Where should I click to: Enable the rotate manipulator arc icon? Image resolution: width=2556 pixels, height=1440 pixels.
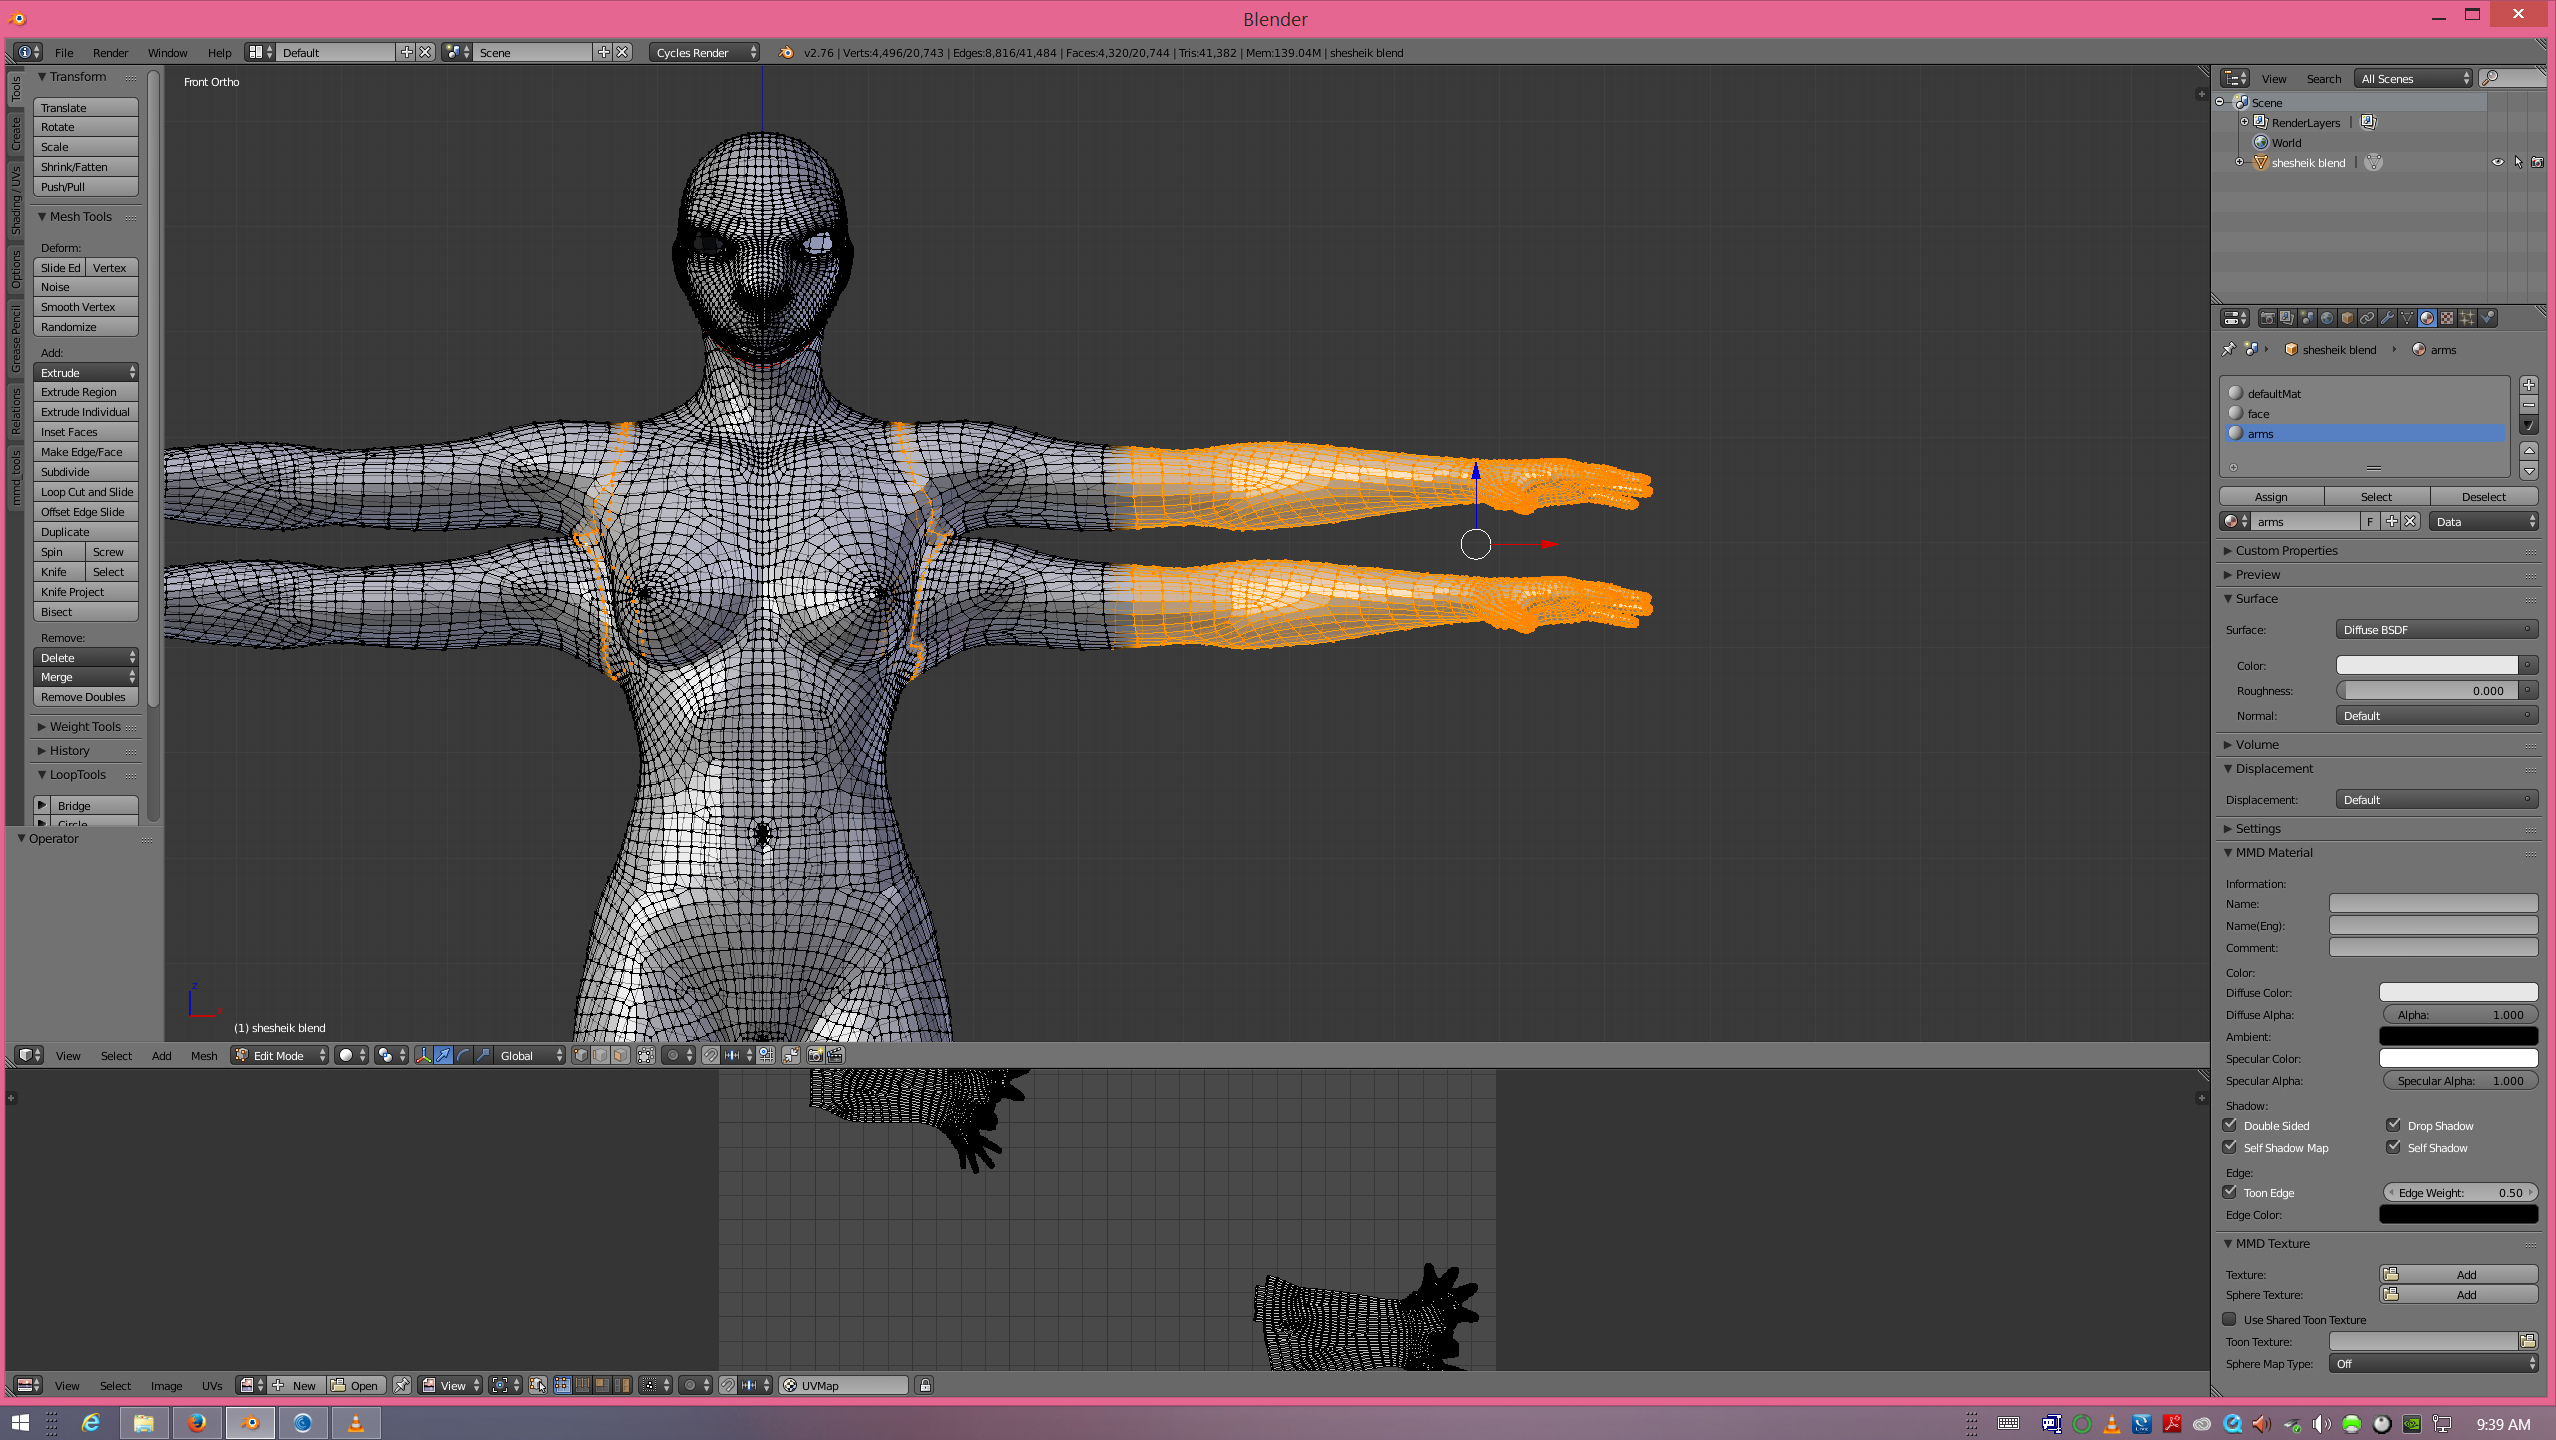[463, 1055]
